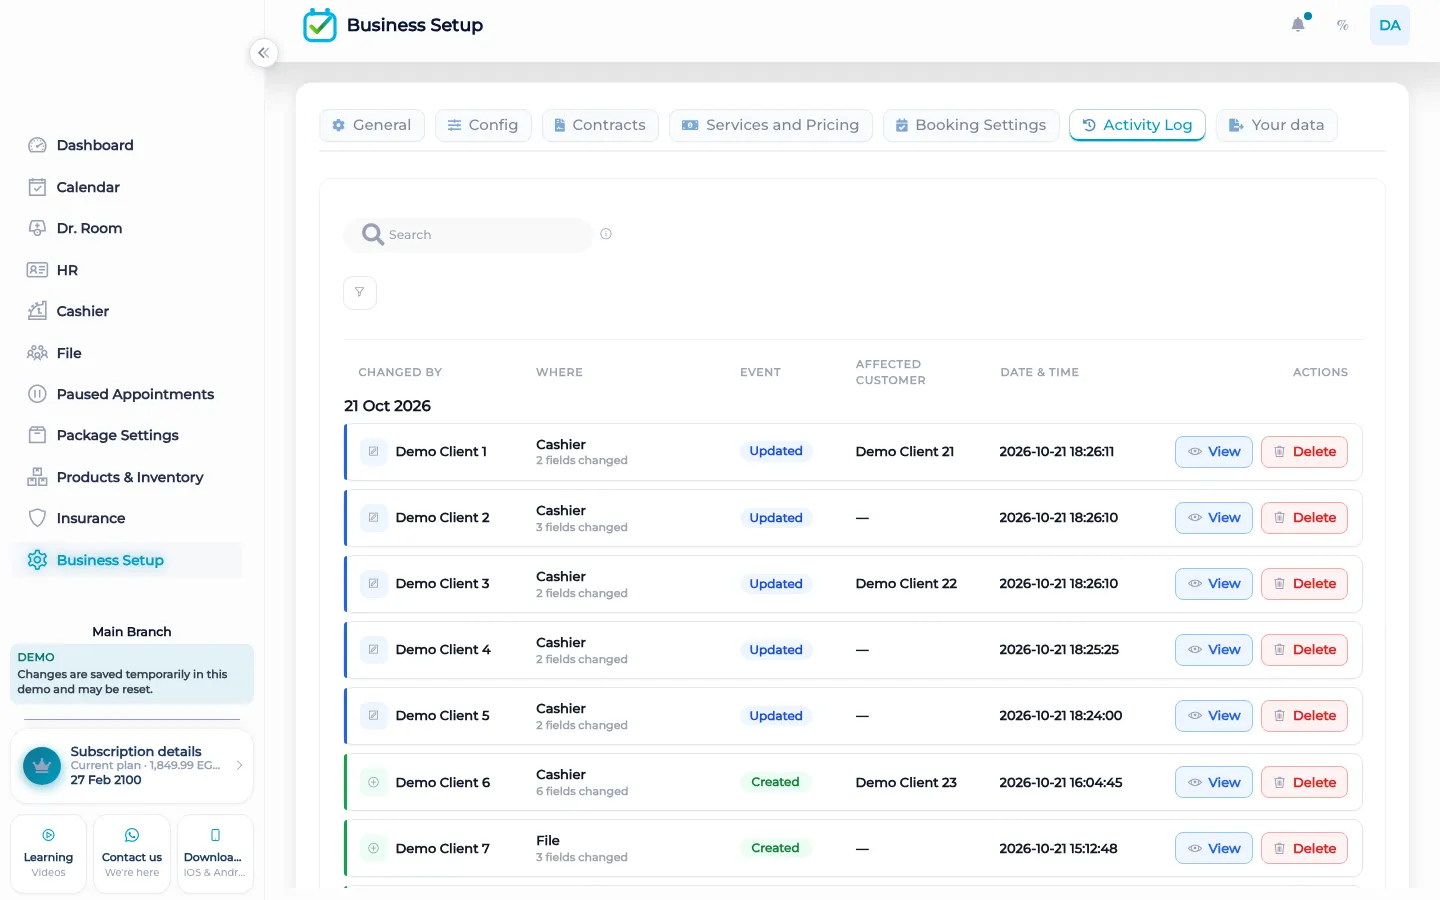This screenshot has width=1440, height=900.
Task: View the Demo Client 7 log entry
Action: pos(1214,849)
